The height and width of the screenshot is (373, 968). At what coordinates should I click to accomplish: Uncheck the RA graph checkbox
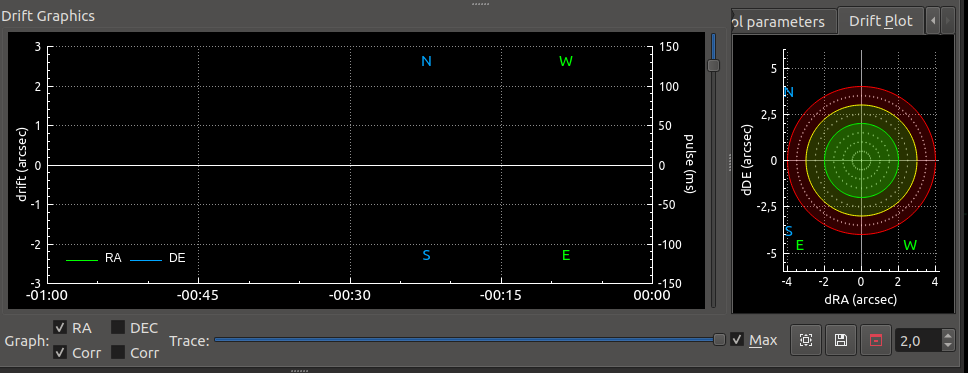(60, 327)
